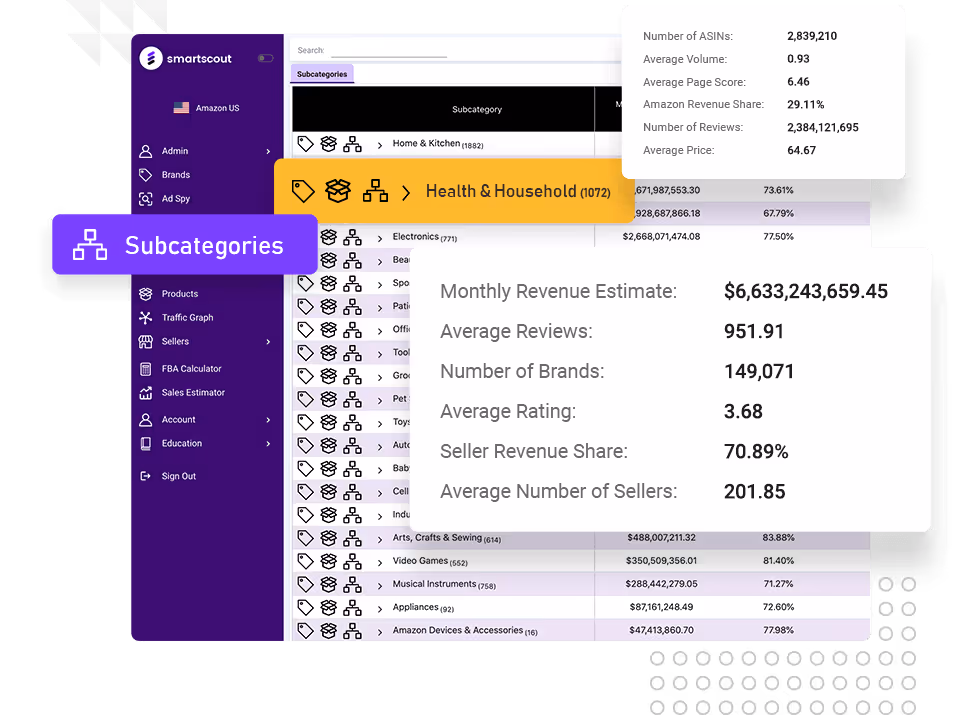Screen dimensions: 953x715
Task: Select revenue value $488,007,211.32
Action: pyautogui.click(x=661, y=537)
